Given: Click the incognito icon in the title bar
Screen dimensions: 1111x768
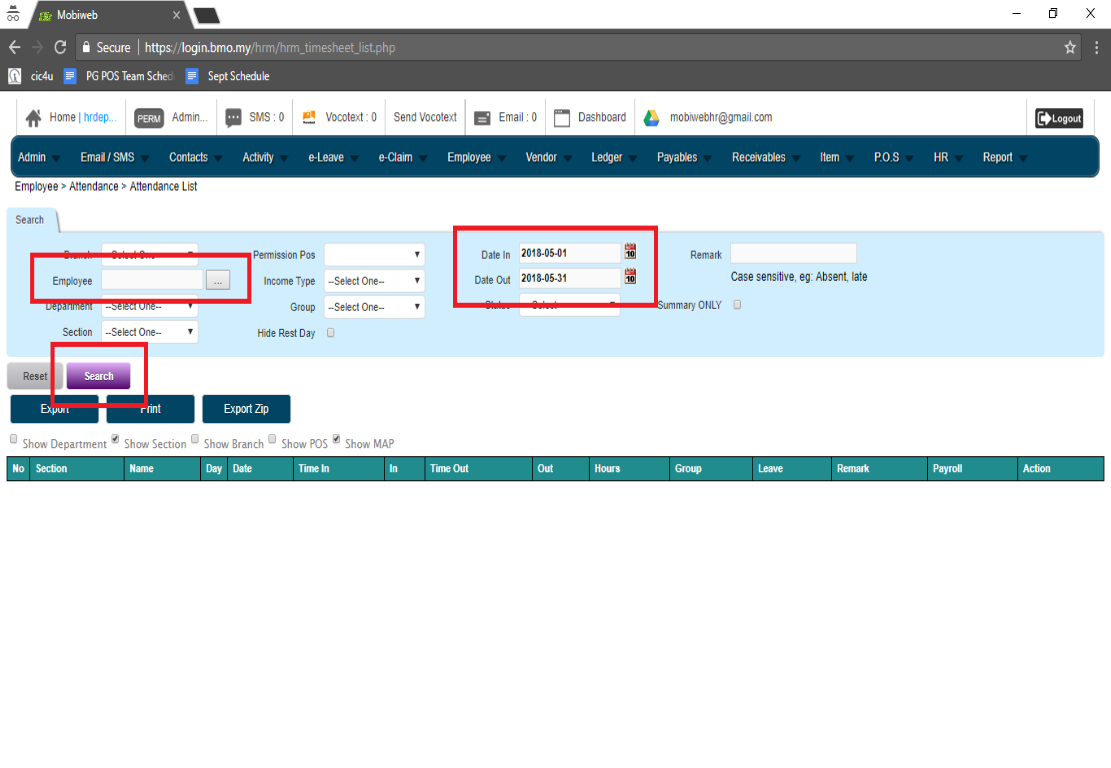Looking at the screenshot, I should tap(13, 13).
